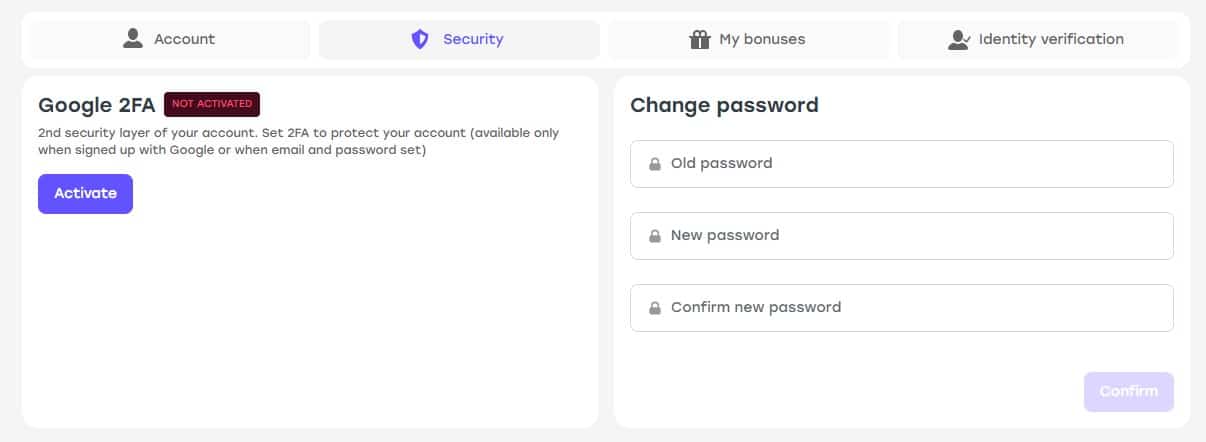This screenshot has height=442, width=1206.
Task: Open the Account tab
Action: tap(170, 40)
